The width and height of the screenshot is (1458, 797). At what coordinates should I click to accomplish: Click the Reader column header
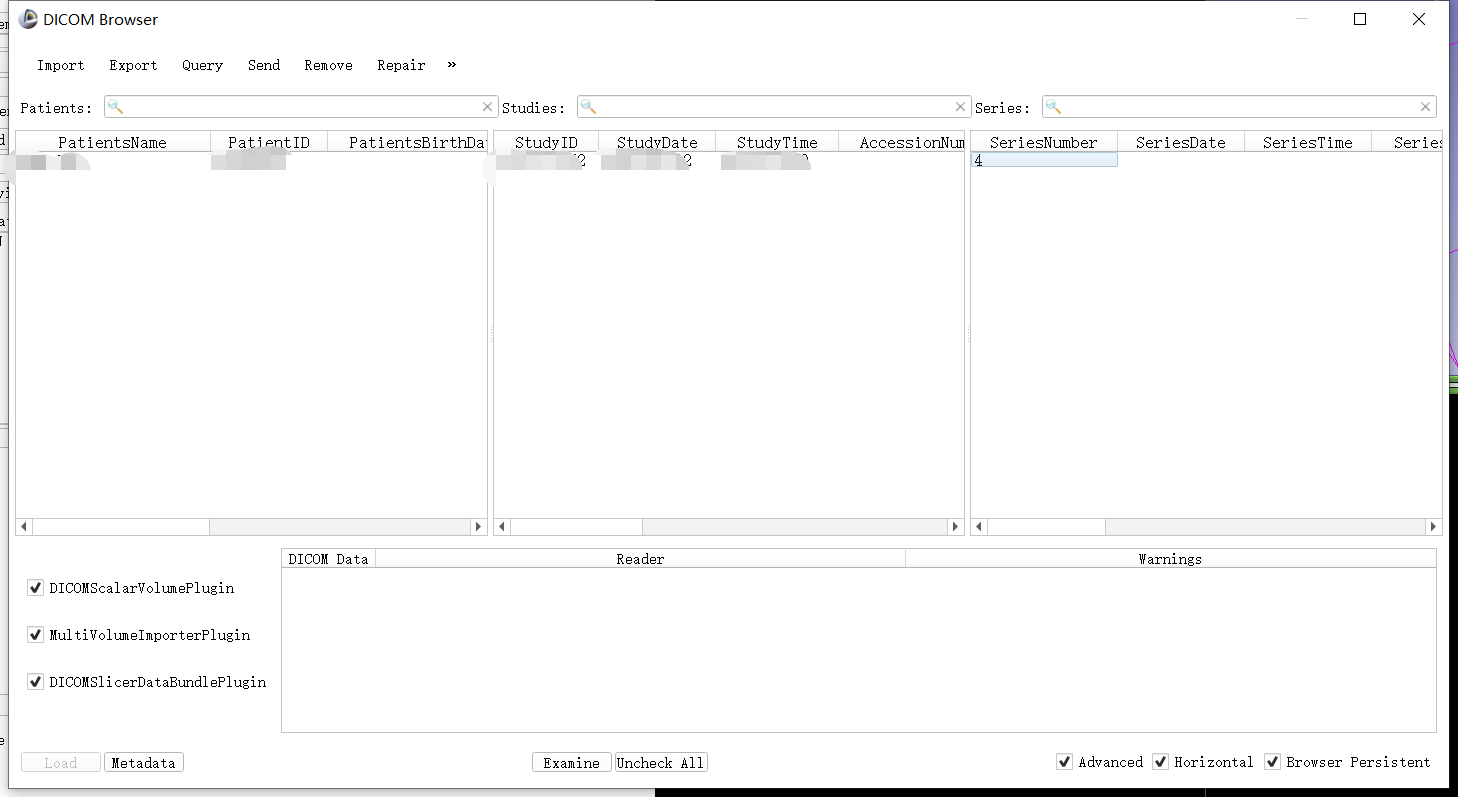click(x=640, y=559)
